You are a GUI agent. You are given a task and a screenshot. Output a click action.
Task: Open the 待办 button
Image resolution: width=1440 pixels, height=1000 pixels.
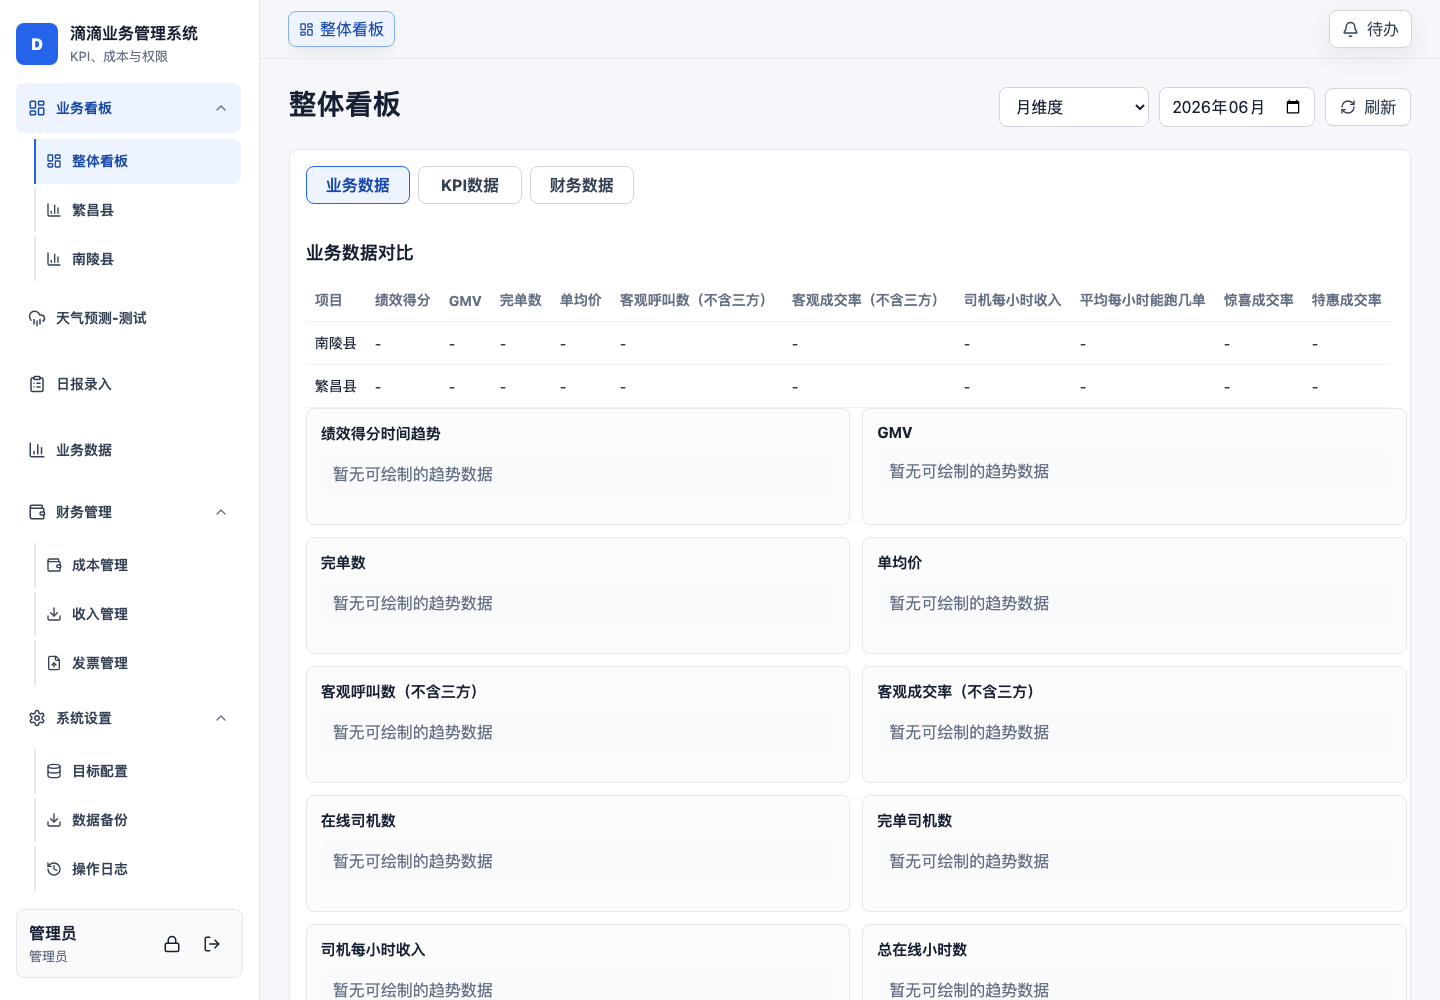[1370, 29]
